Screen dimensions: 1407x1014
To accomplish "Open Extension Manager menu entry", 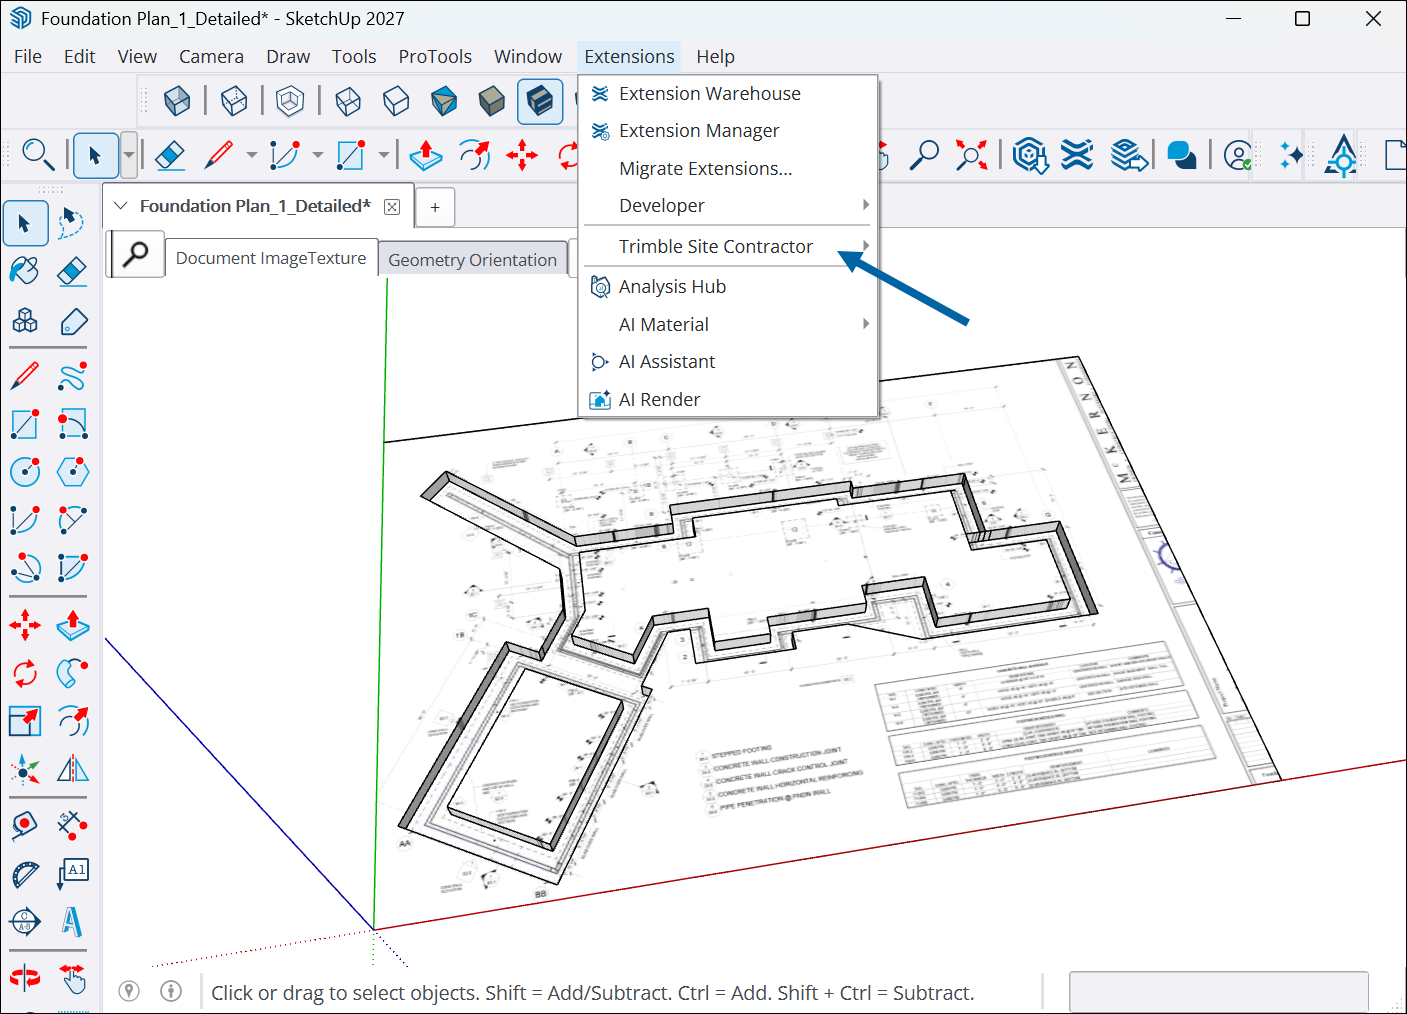I will coord(728,131).
